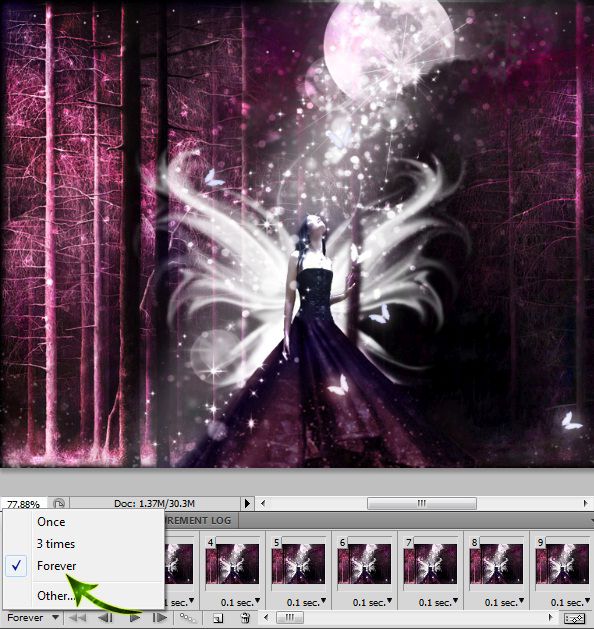Delete selected frames with the trash icon
Image resolution: width=594 pixels, height=629 pixels.
pyautogui.click(x=245, y=618)
